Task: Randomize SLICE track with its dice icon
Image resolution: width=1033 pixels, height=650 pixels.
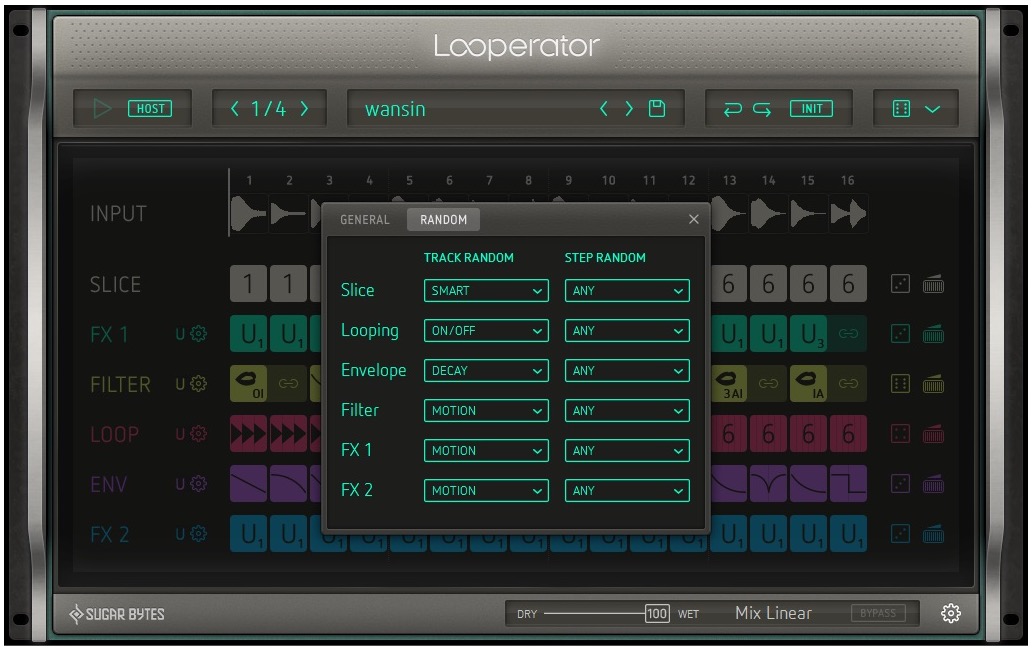Action: pyautogui.click(x=900, y=284)
